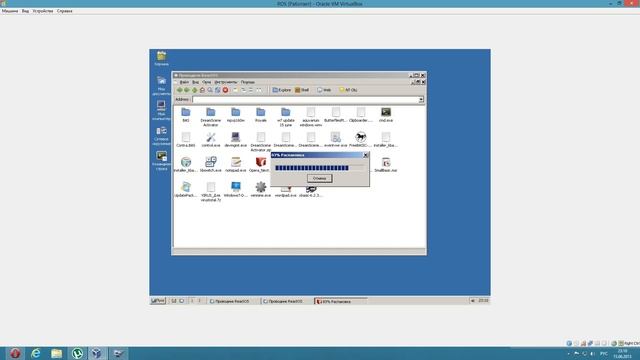Open the Устройства menu in VirtualBox
The height and width of the screenshot is (360, 640).
43,11
